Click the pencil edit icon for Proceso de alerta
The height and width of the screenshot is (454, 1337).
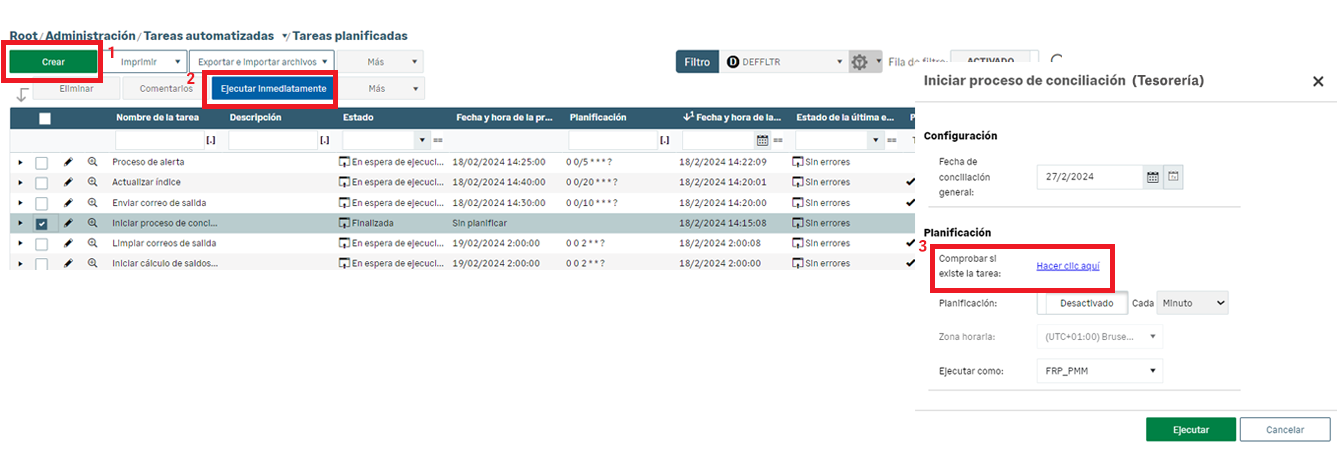click(x=68, y=162)
